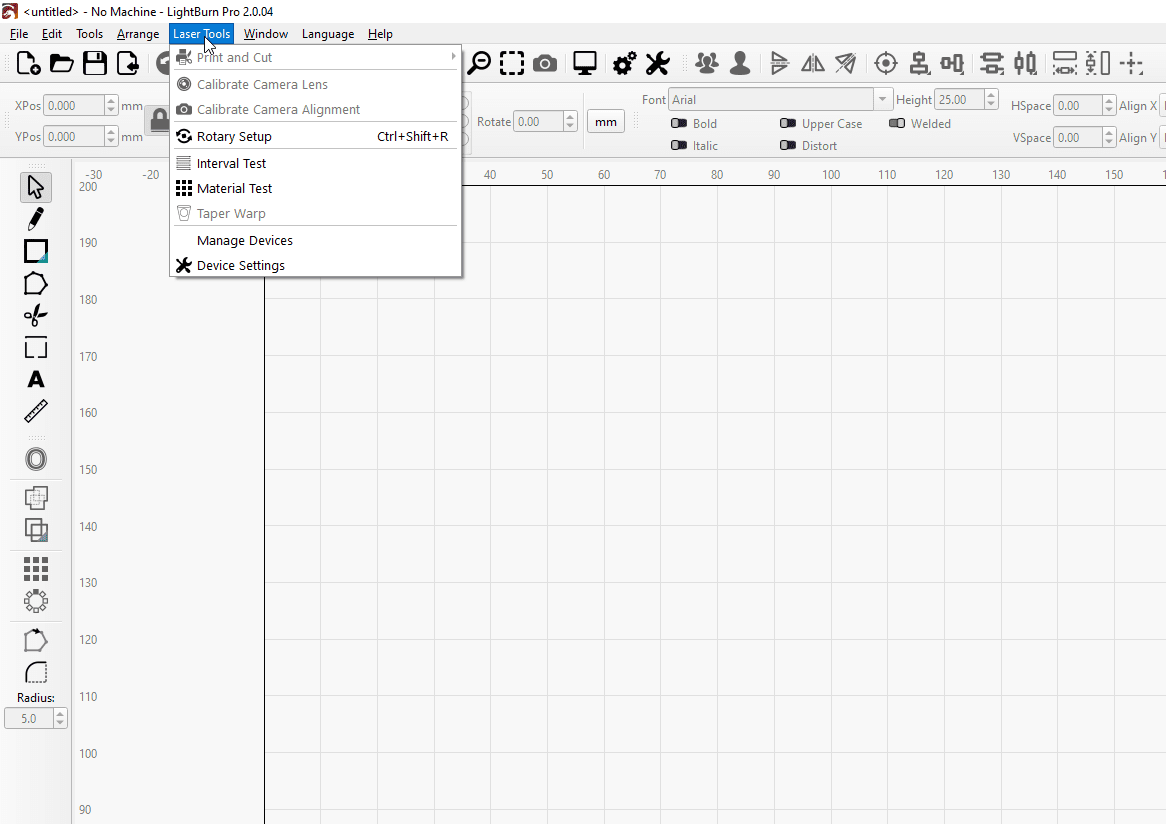Expand the Print and Cut submenu
This screenshot has width=1166, height=824.
pyautogui.click(x=315, y=57)
